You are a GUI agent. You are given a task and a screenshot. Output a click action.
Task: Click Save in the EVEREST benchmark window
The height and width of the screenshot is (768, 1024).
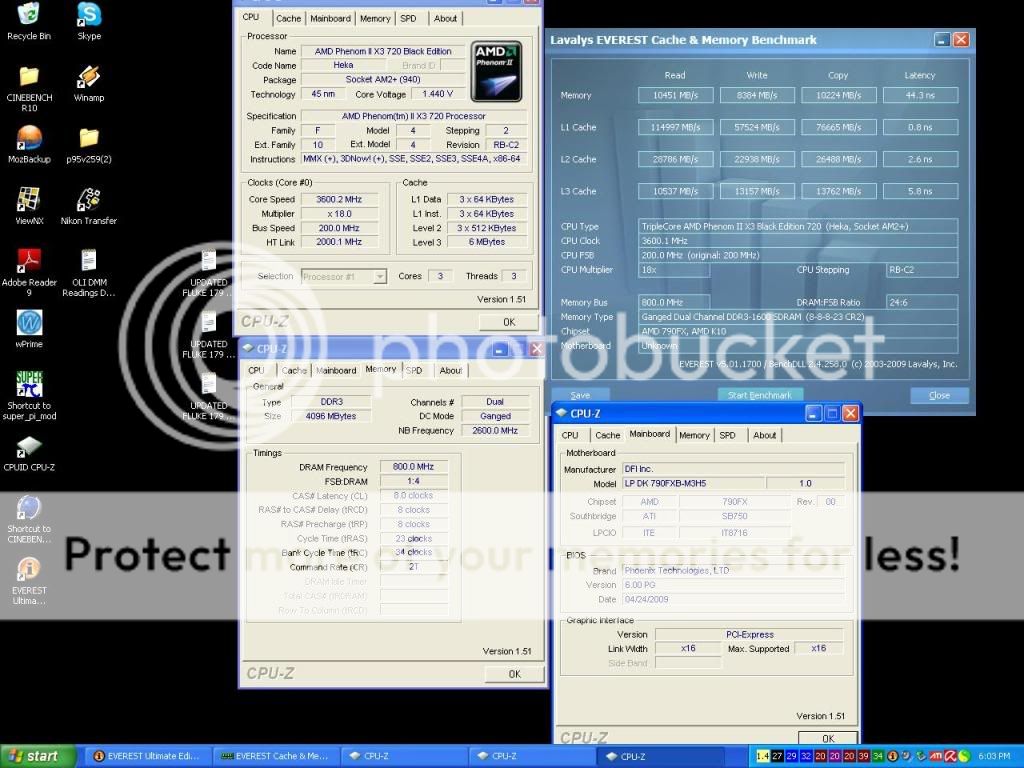pos(580,395)
